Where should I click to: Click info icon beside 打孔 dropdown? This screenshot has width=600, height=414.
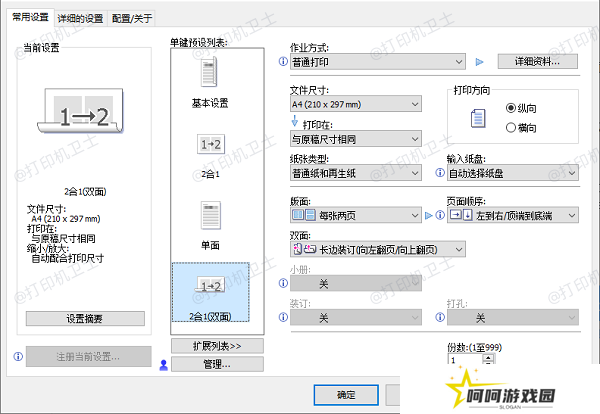440,317
